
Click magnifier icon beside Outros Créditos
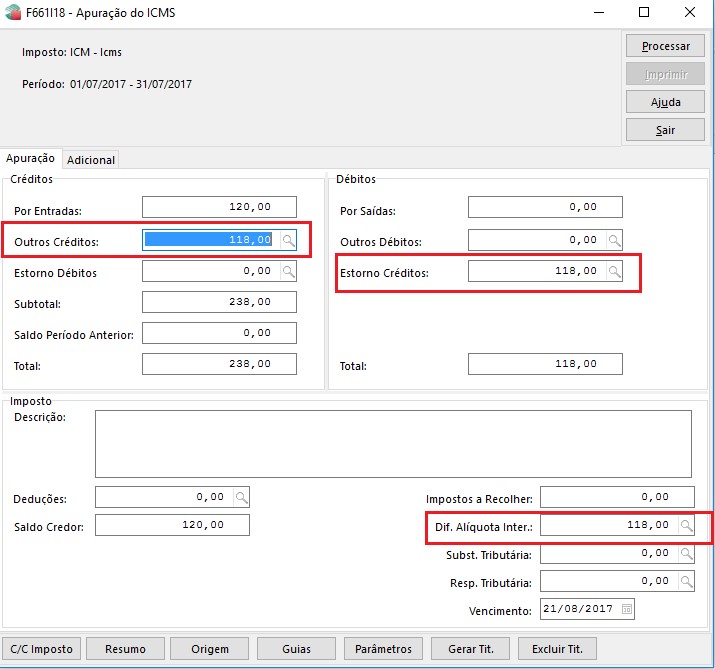click(x=288, y=240)
